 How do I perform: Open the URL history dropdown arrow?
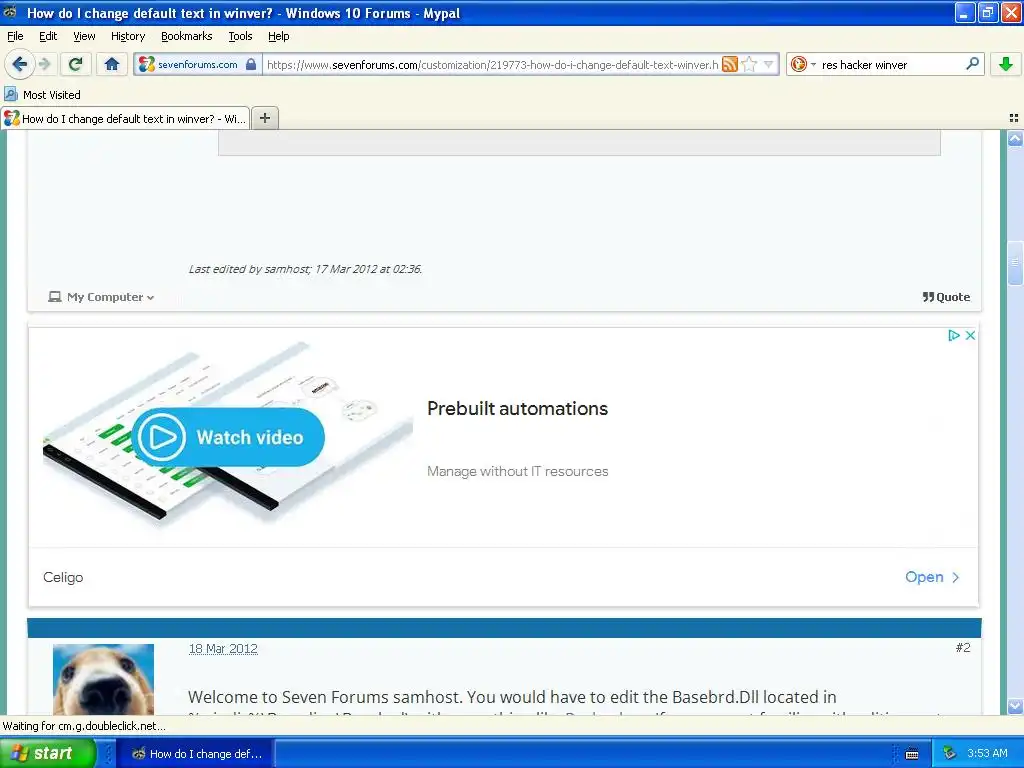pos(769,64)
